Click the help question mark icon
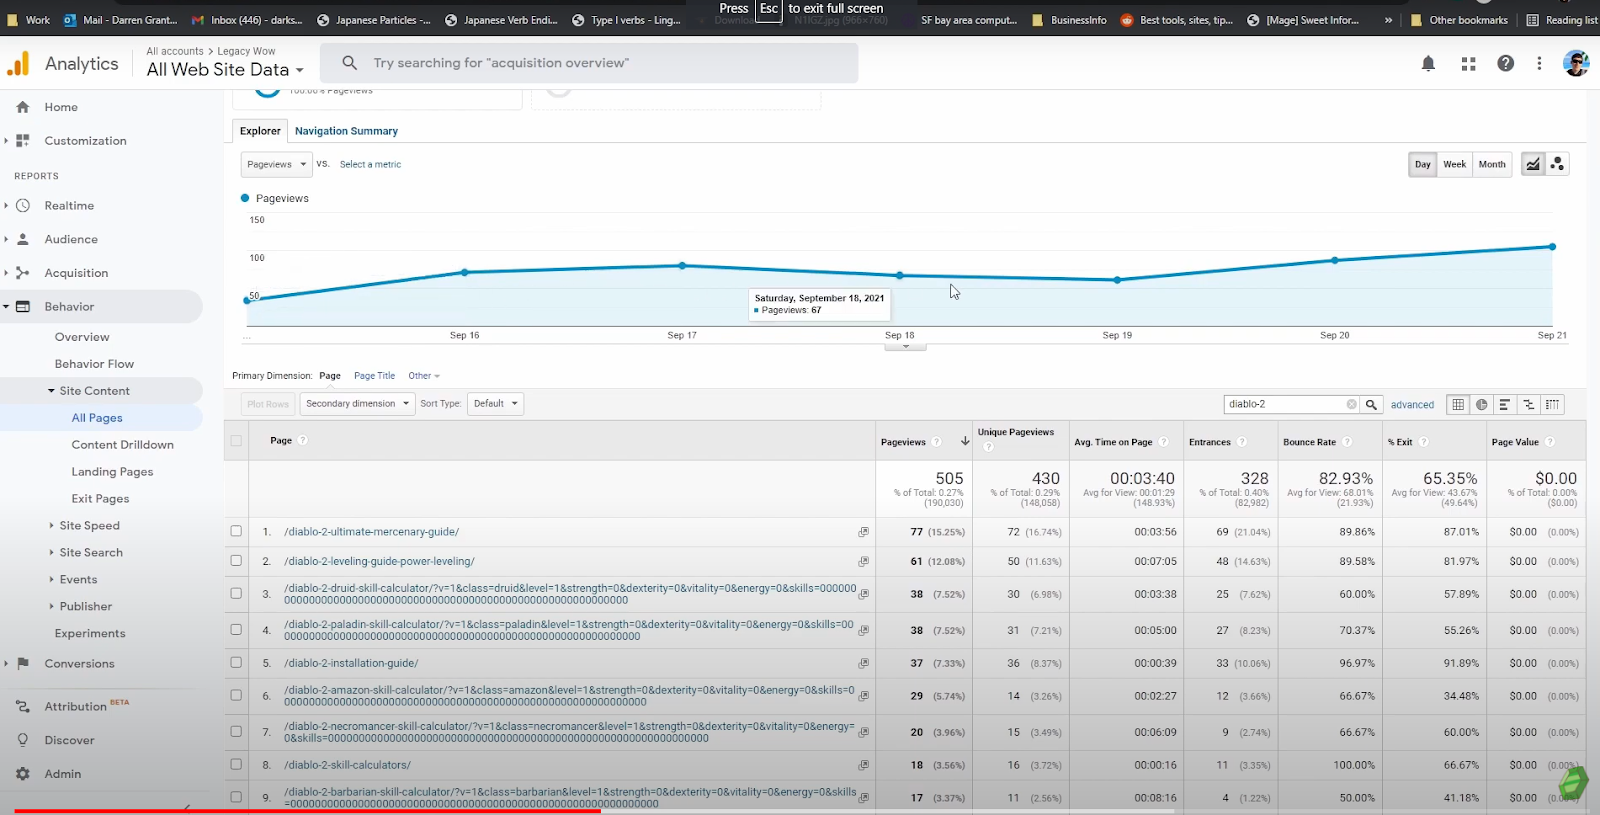Viewport: 1600px width, 815px height. [1505, 64]
